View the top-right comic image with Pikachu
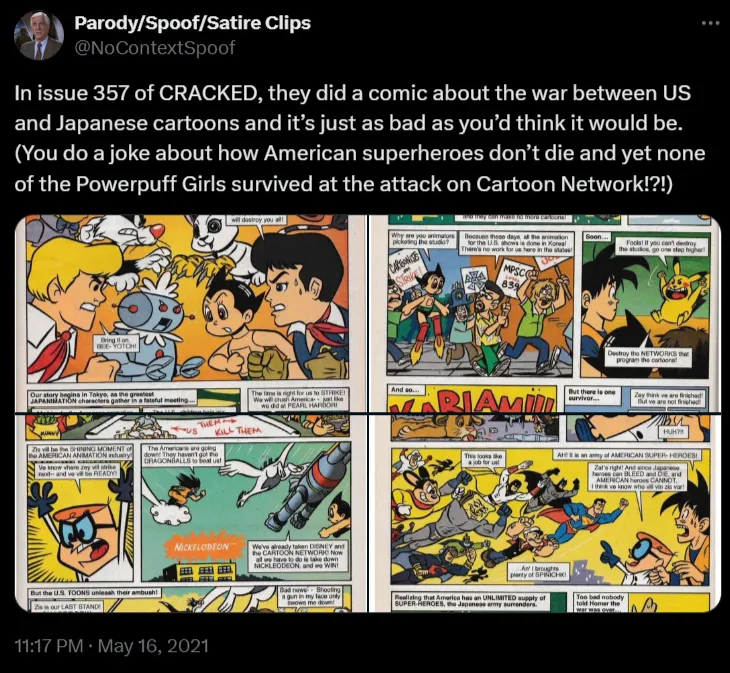Viewport: 730px width, 673px height. 545,314
